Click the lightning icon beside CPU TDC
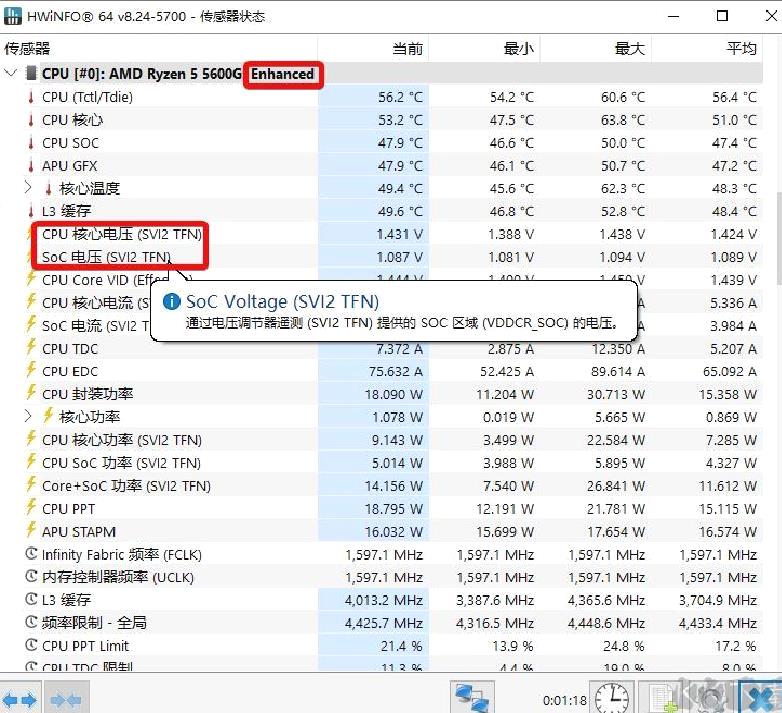782x713 pixels. [x=31, y=347]
